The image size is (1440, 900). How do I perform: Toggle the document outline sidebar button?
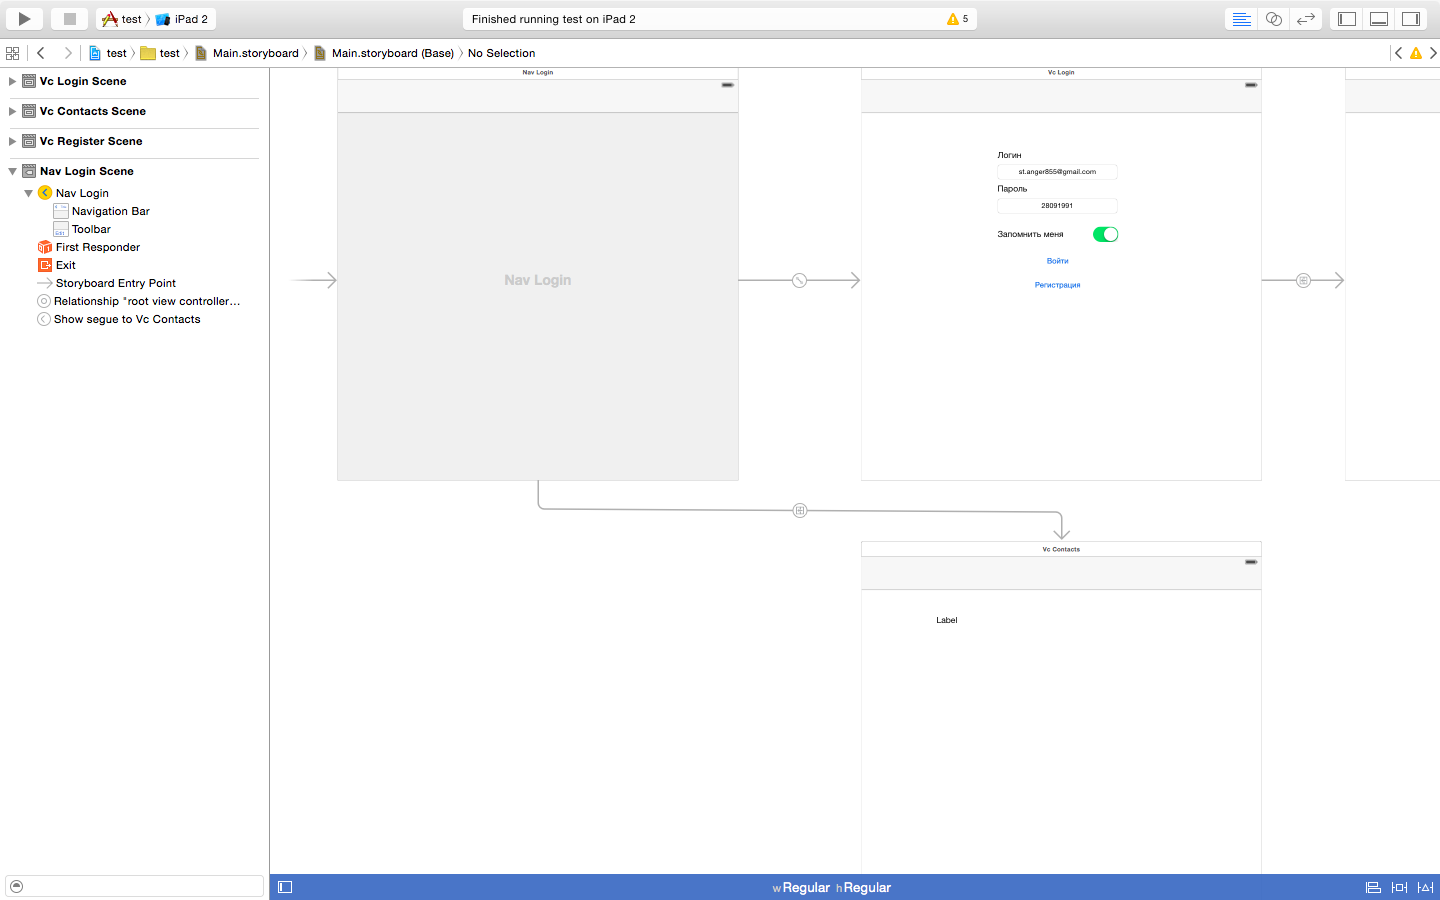coord(285,887)
